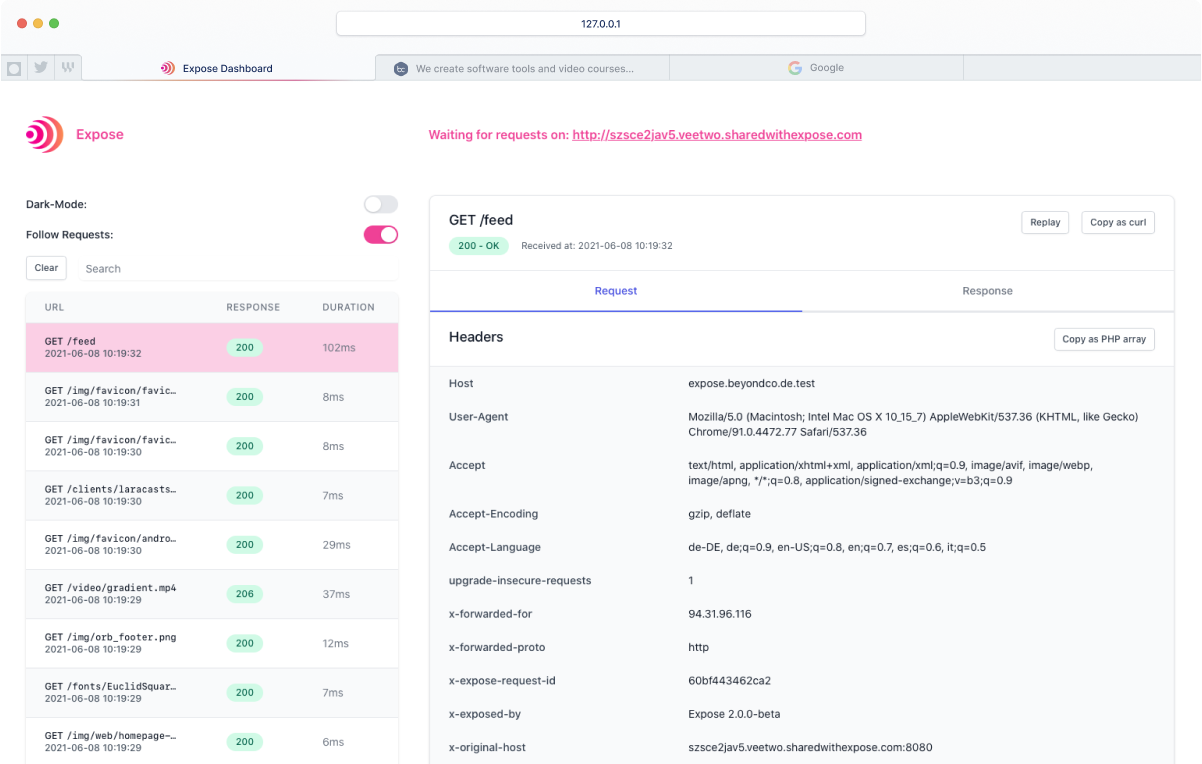Click the Accept-Encoding value "gzip, deflate"
Screen dimensions: 1202x764
719,514
